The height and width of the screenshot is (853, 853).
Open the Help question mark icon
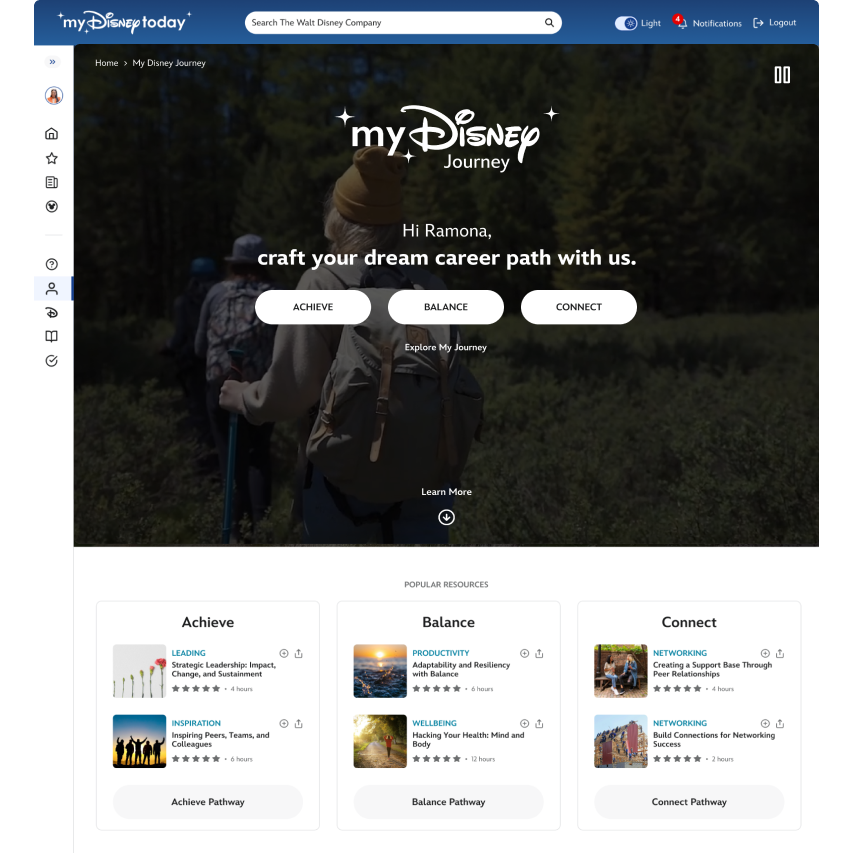coord(52,264)
